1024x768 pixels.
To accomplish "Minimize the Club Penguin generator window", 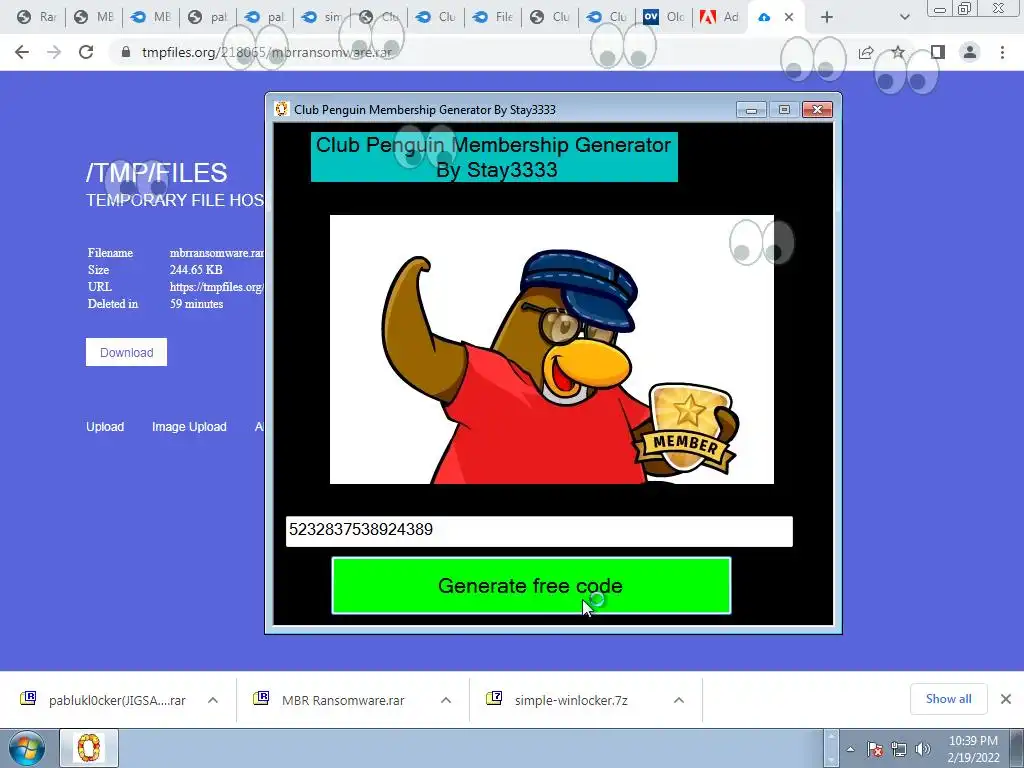I will (751, 109).
